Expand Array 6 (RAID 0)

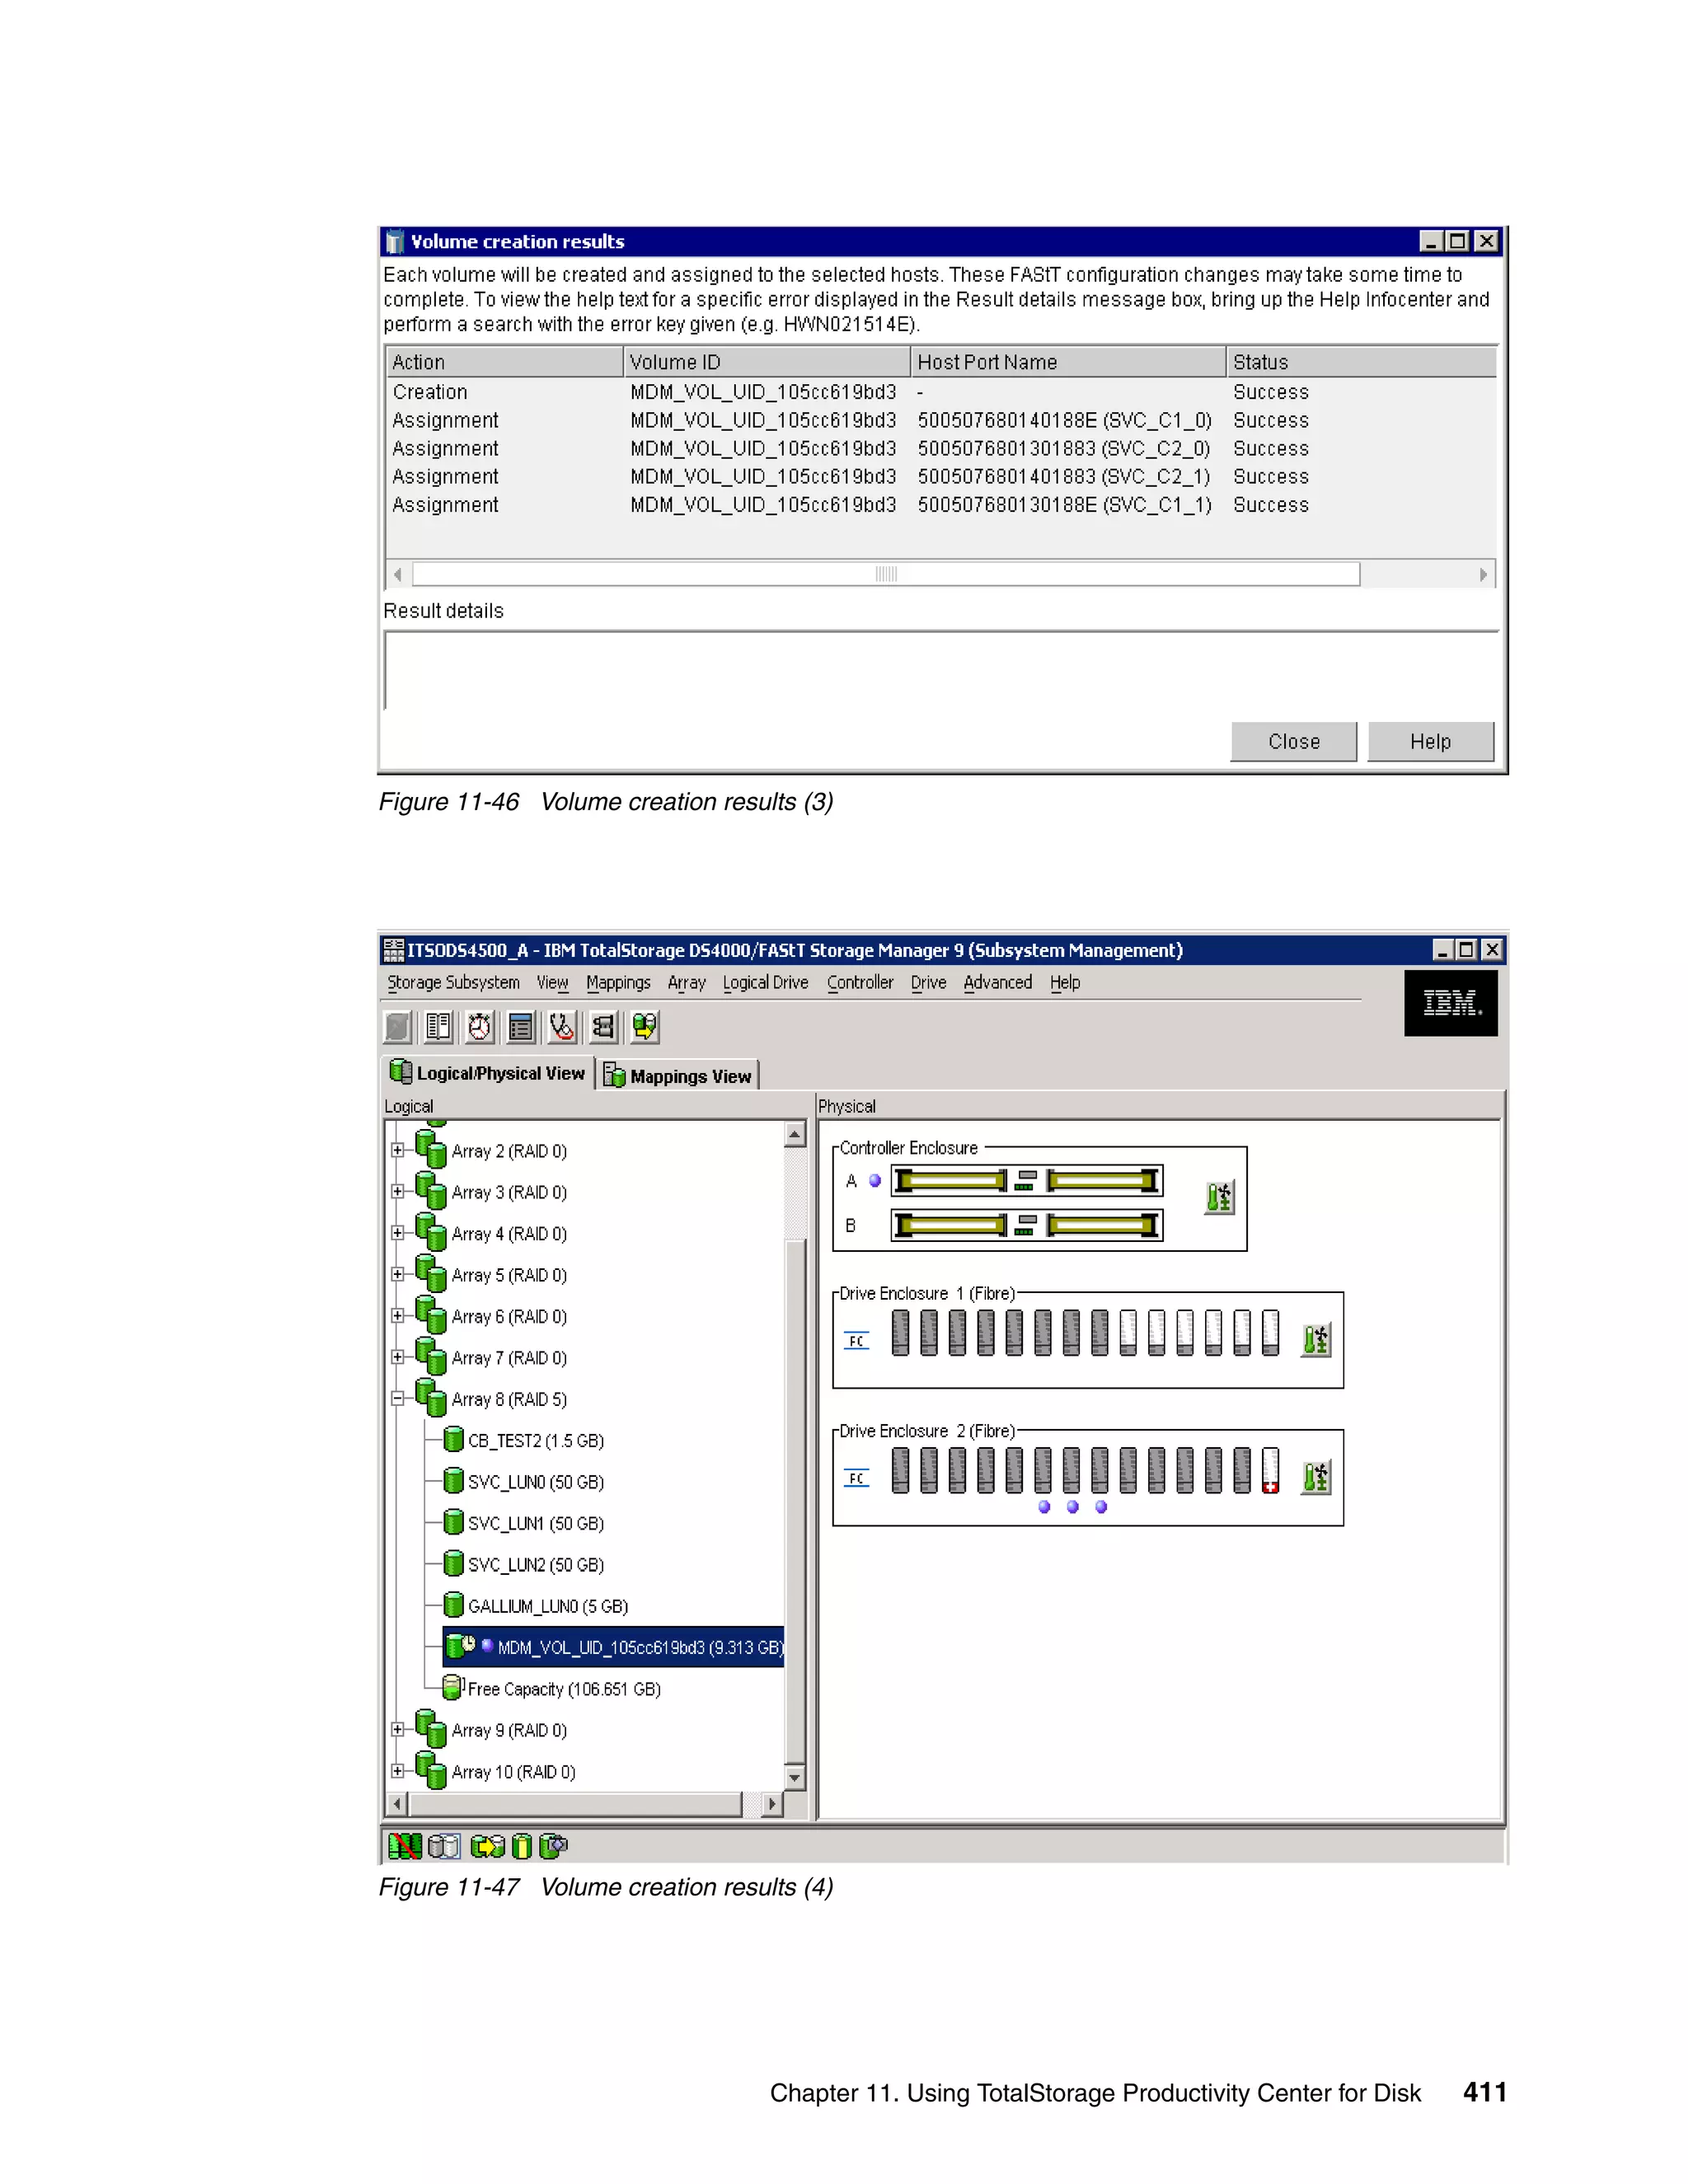tap(397, 1315)
